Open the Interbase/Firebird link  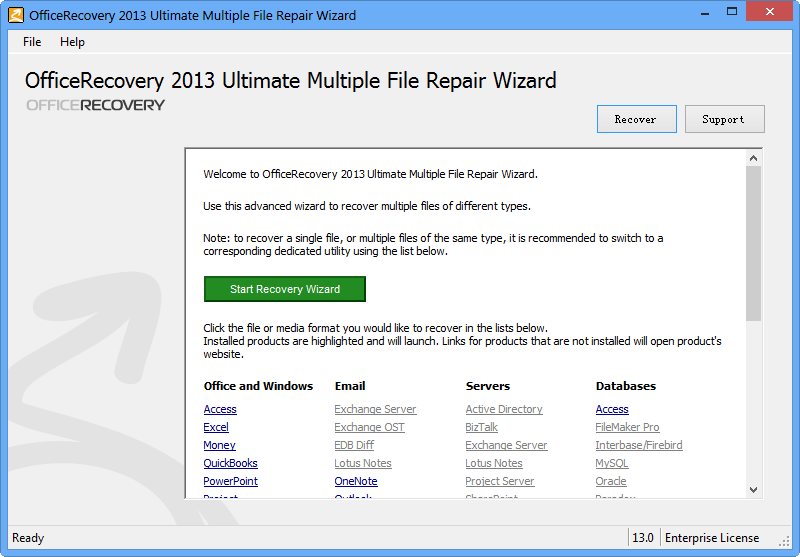tap(639, 445)
